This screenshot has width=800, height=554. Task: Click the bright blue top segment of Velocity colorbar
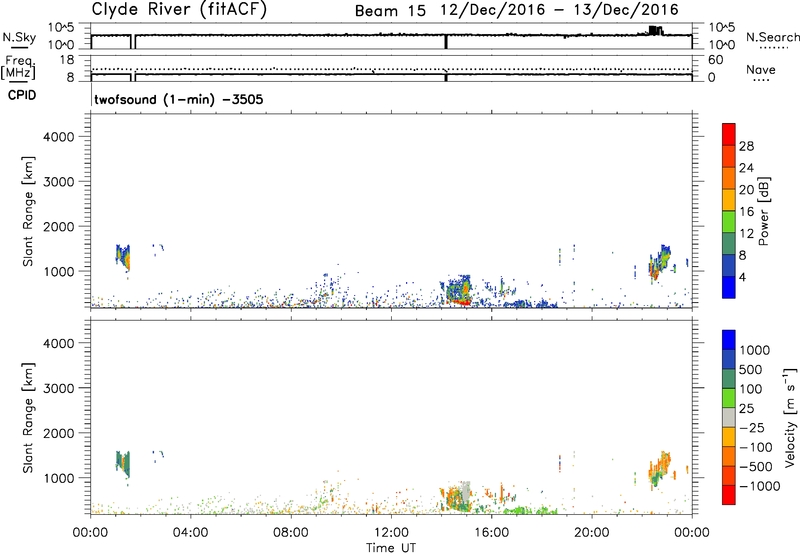(x=729, y=340)
